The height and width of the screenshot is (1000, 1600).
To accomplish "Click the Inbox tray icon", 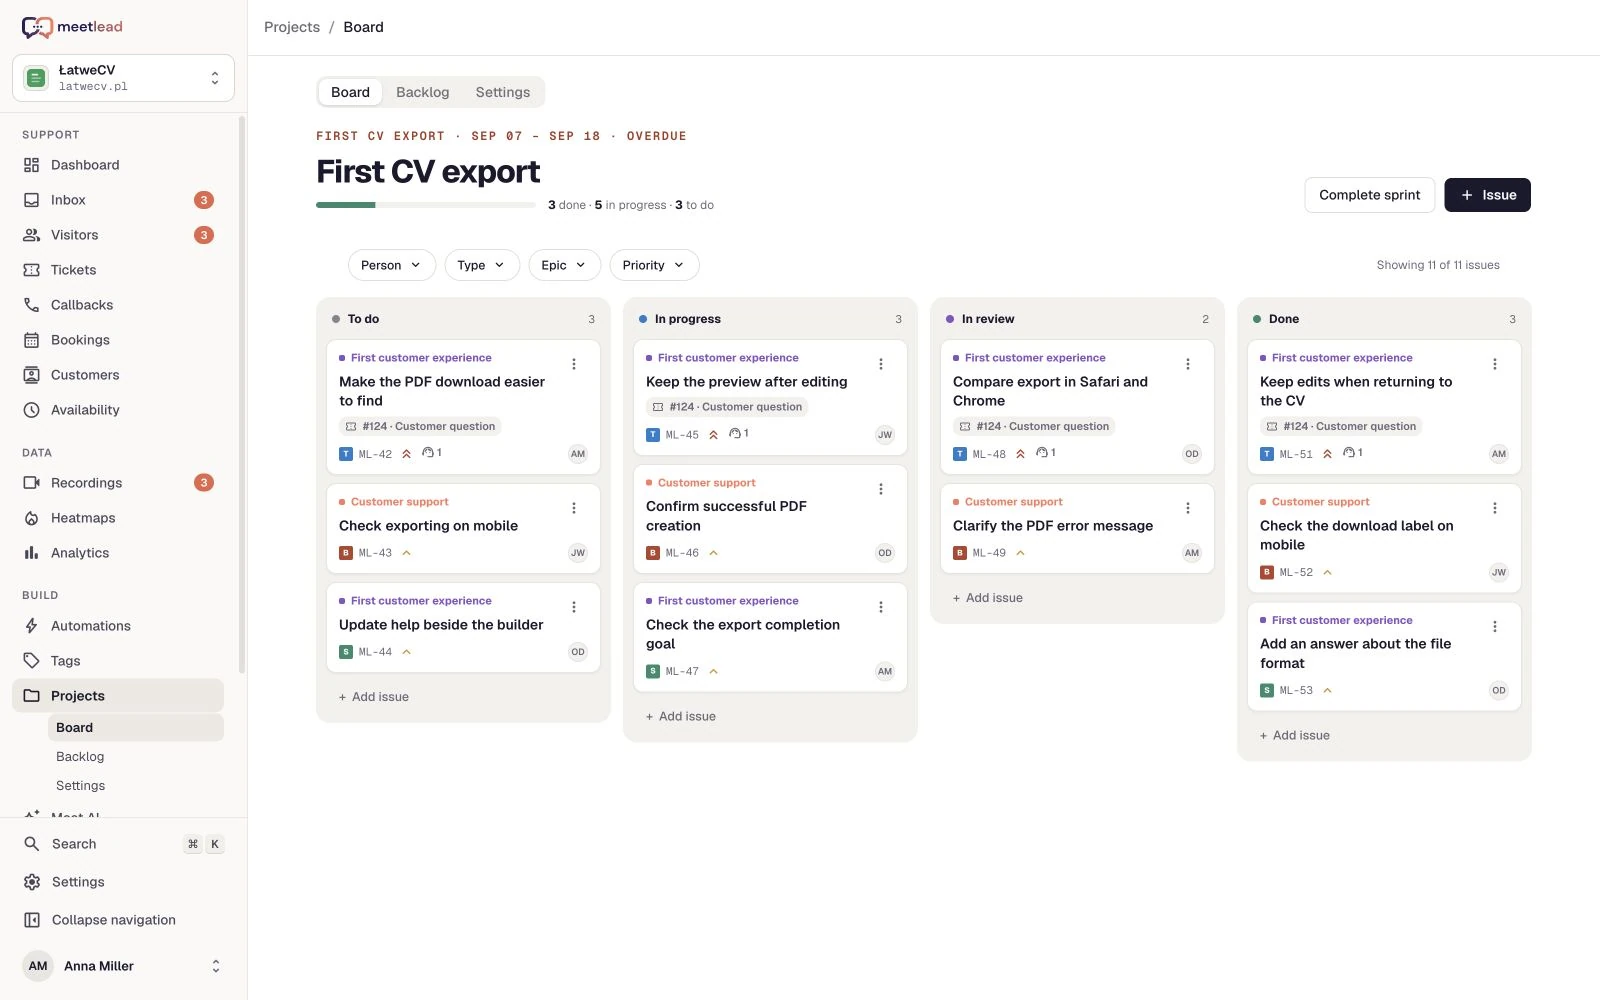I will coord(32,200).
